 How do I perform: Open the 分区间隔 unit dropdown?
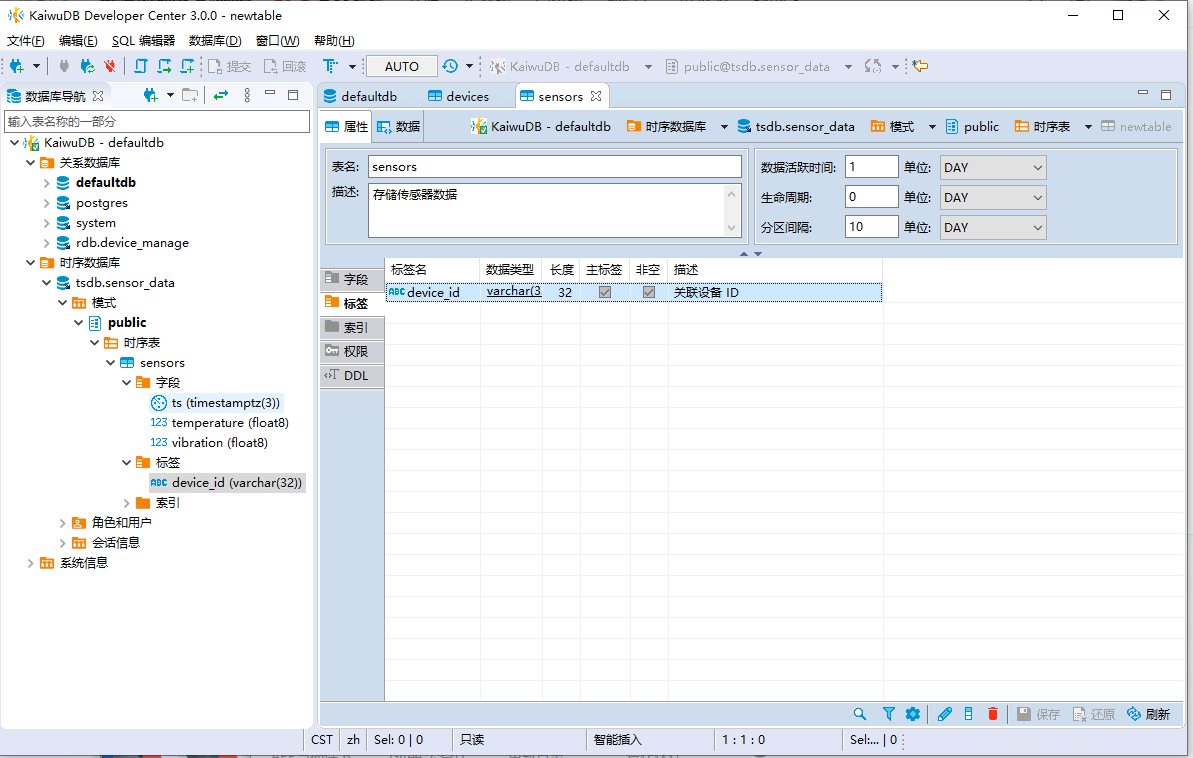(x=993, y=228)
